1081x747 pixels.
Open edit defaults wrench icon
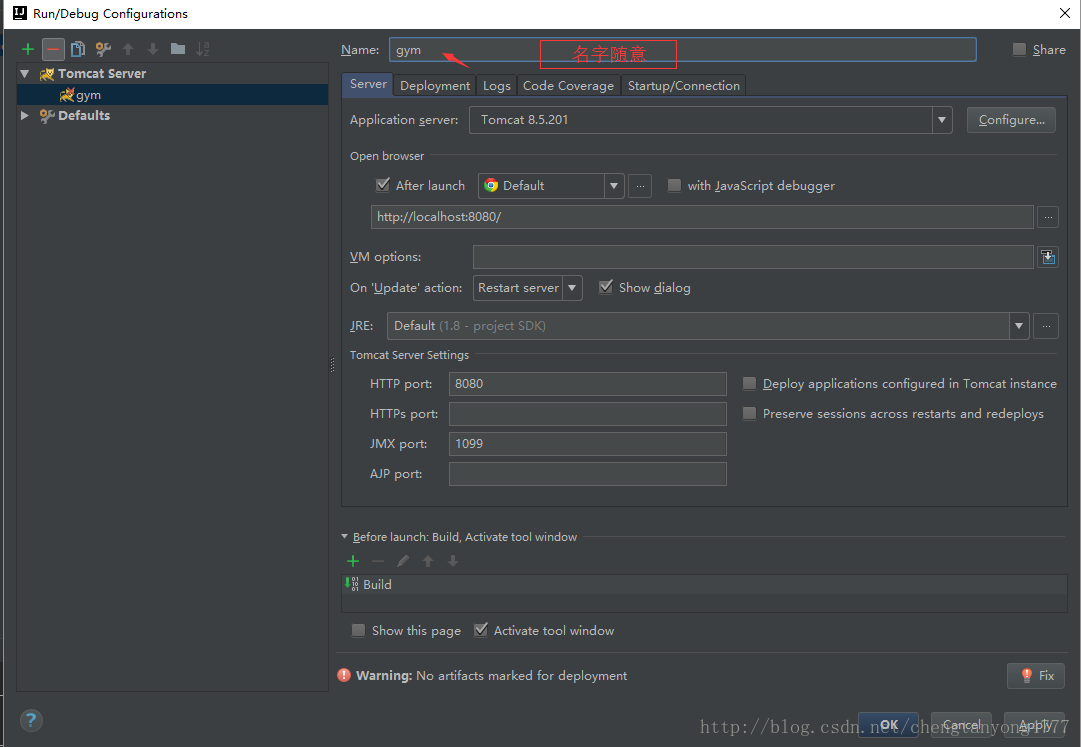pyautogui.click(x=103, y=49)
